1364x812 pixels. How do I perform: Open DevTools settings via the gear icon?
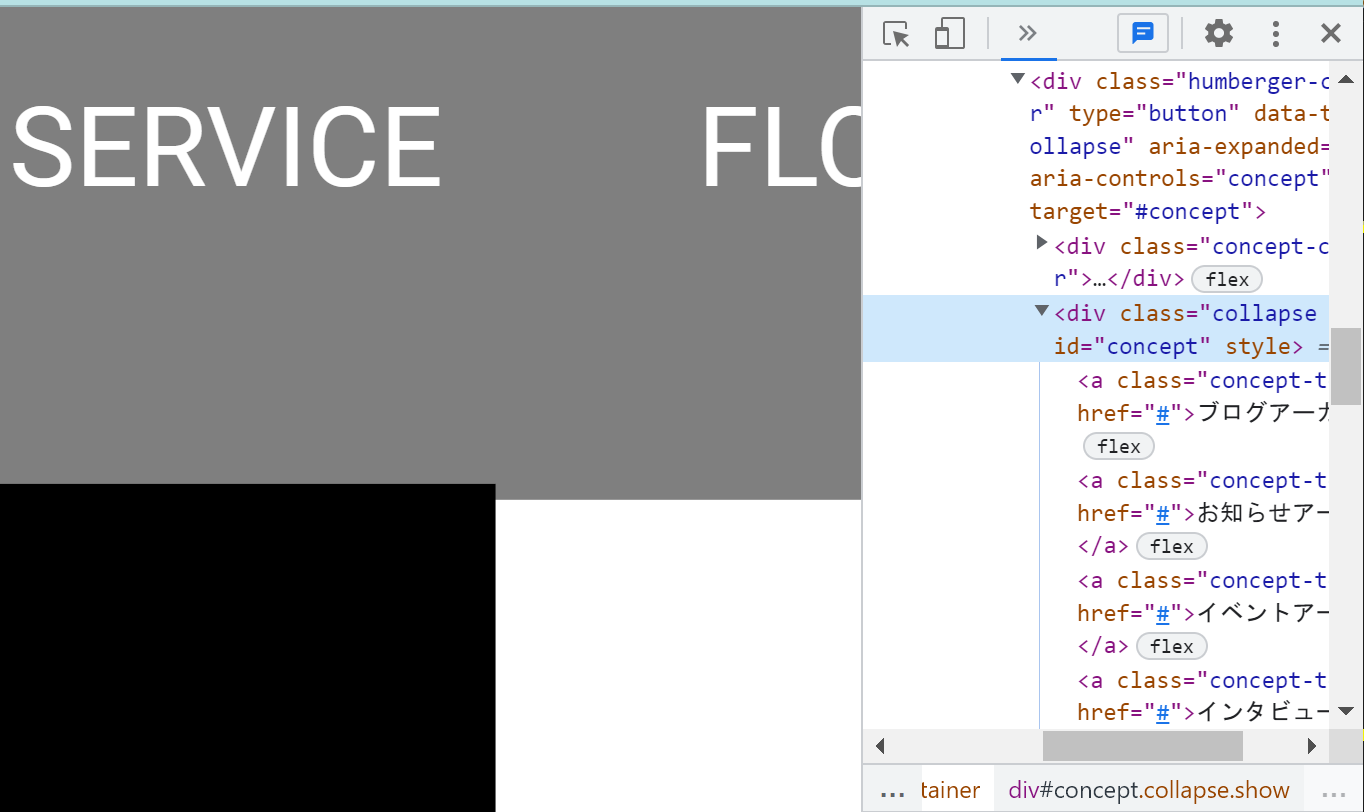[1218, 33]
